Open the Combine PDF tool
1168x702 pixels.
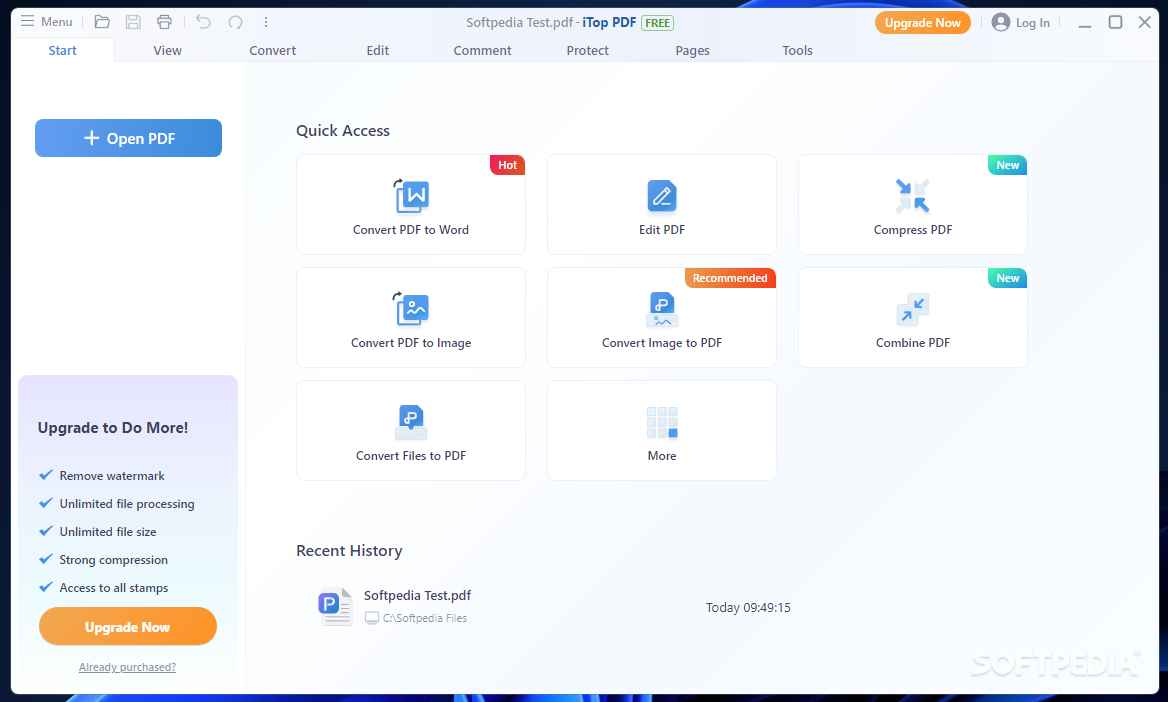pyautogui.click(x=912, y=318)
